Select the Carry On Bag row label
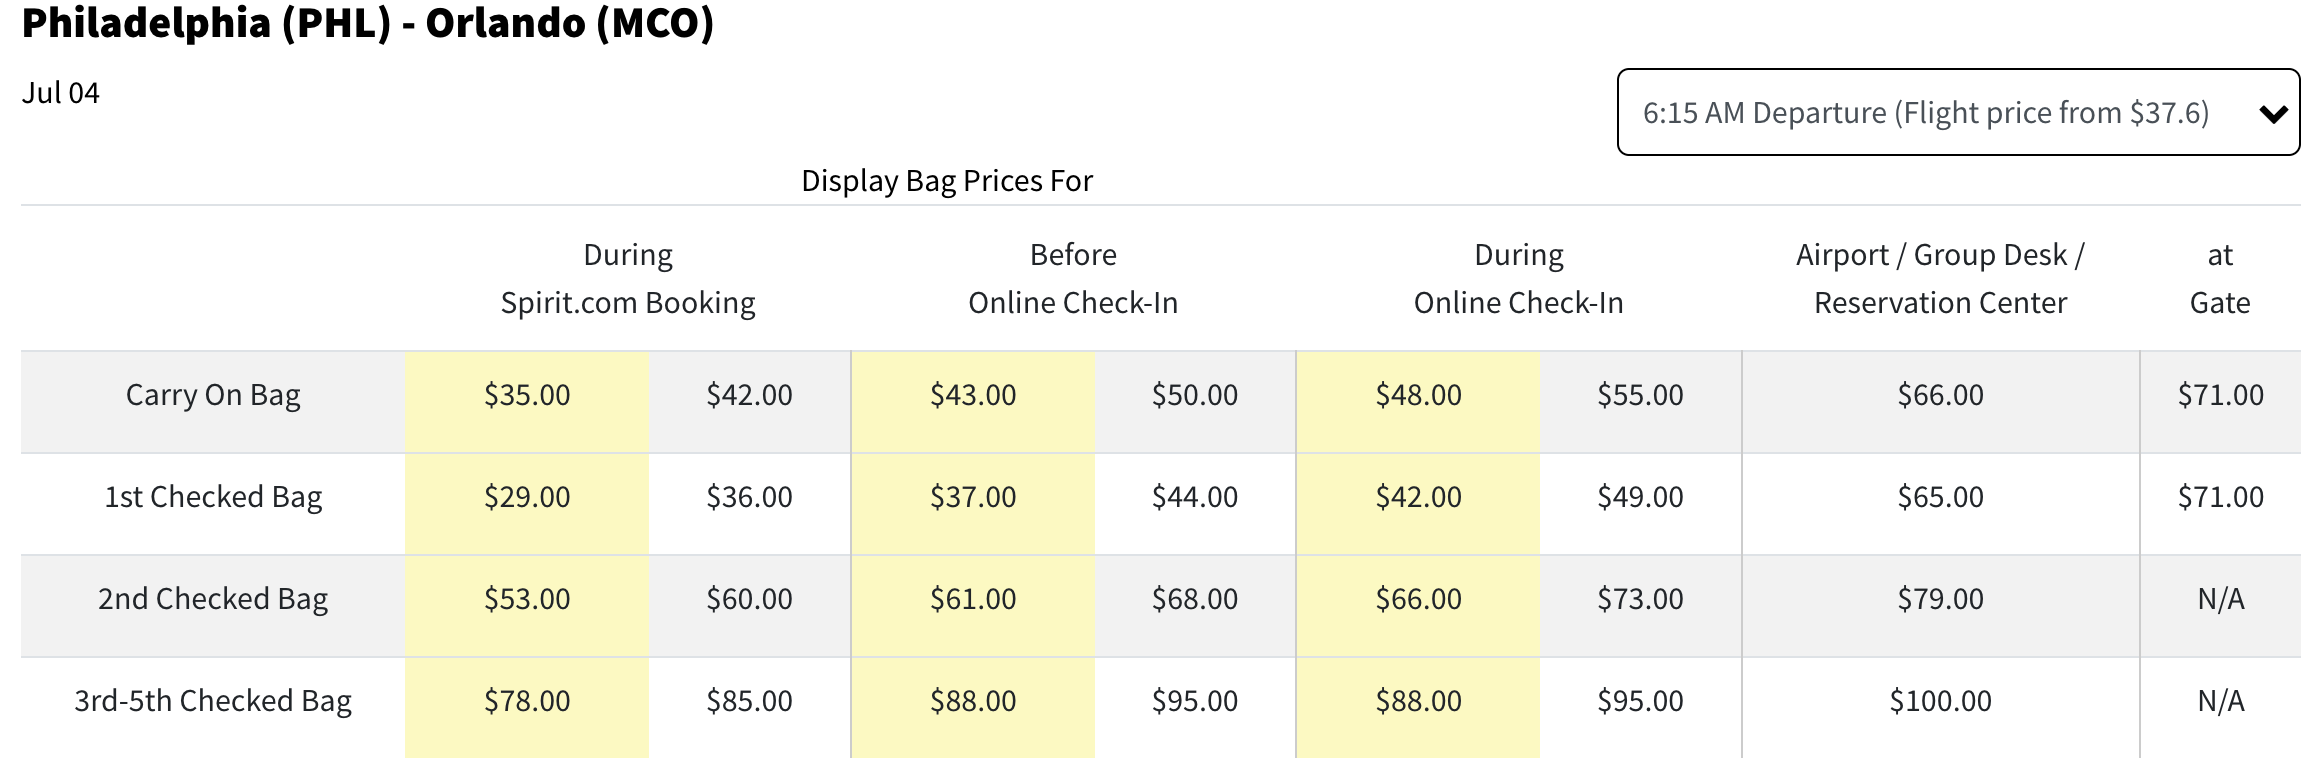2312x758 pixels. (213, 395)
